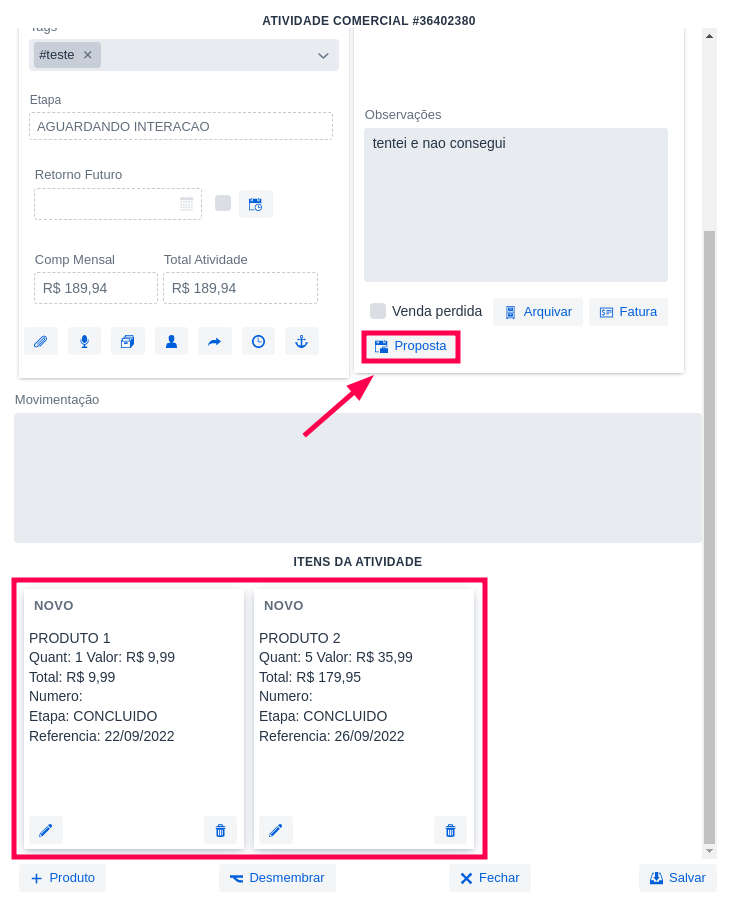The image size is (742, 901).
Task: Toggle the Venda perdida checkbox
Action: point(378,311)
